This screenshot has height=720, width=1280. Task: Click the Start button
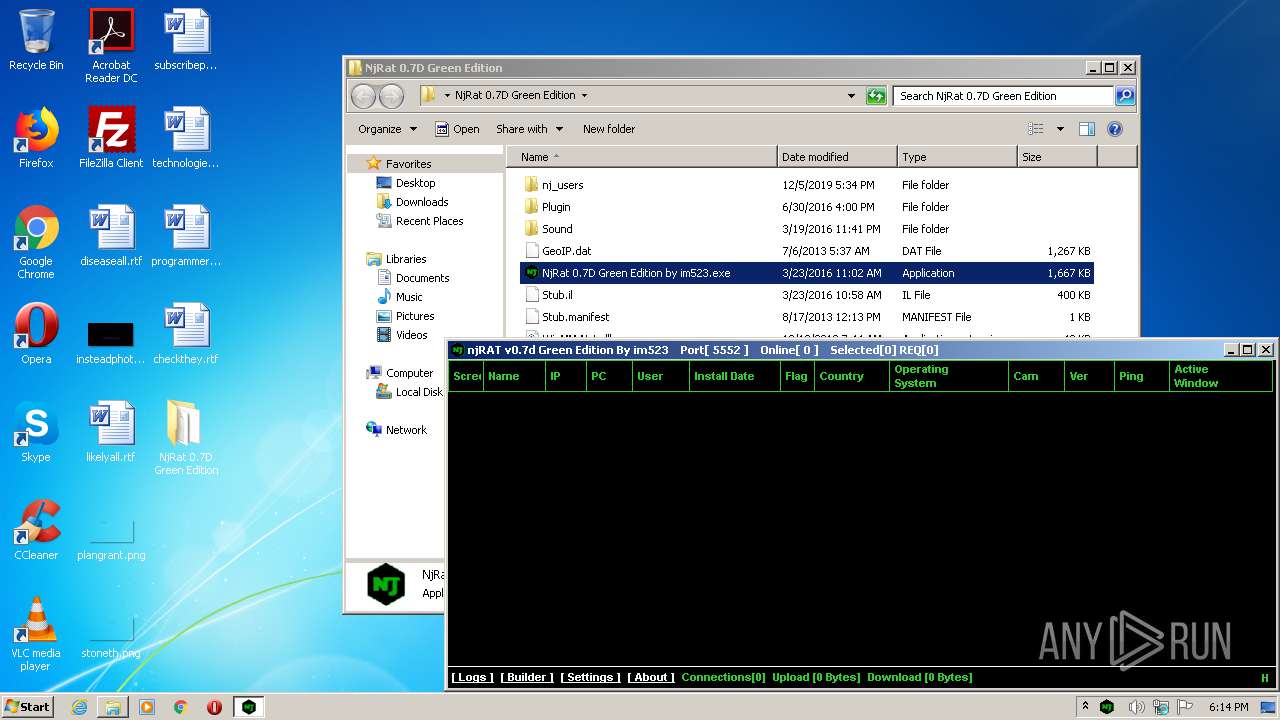(27, 707)
